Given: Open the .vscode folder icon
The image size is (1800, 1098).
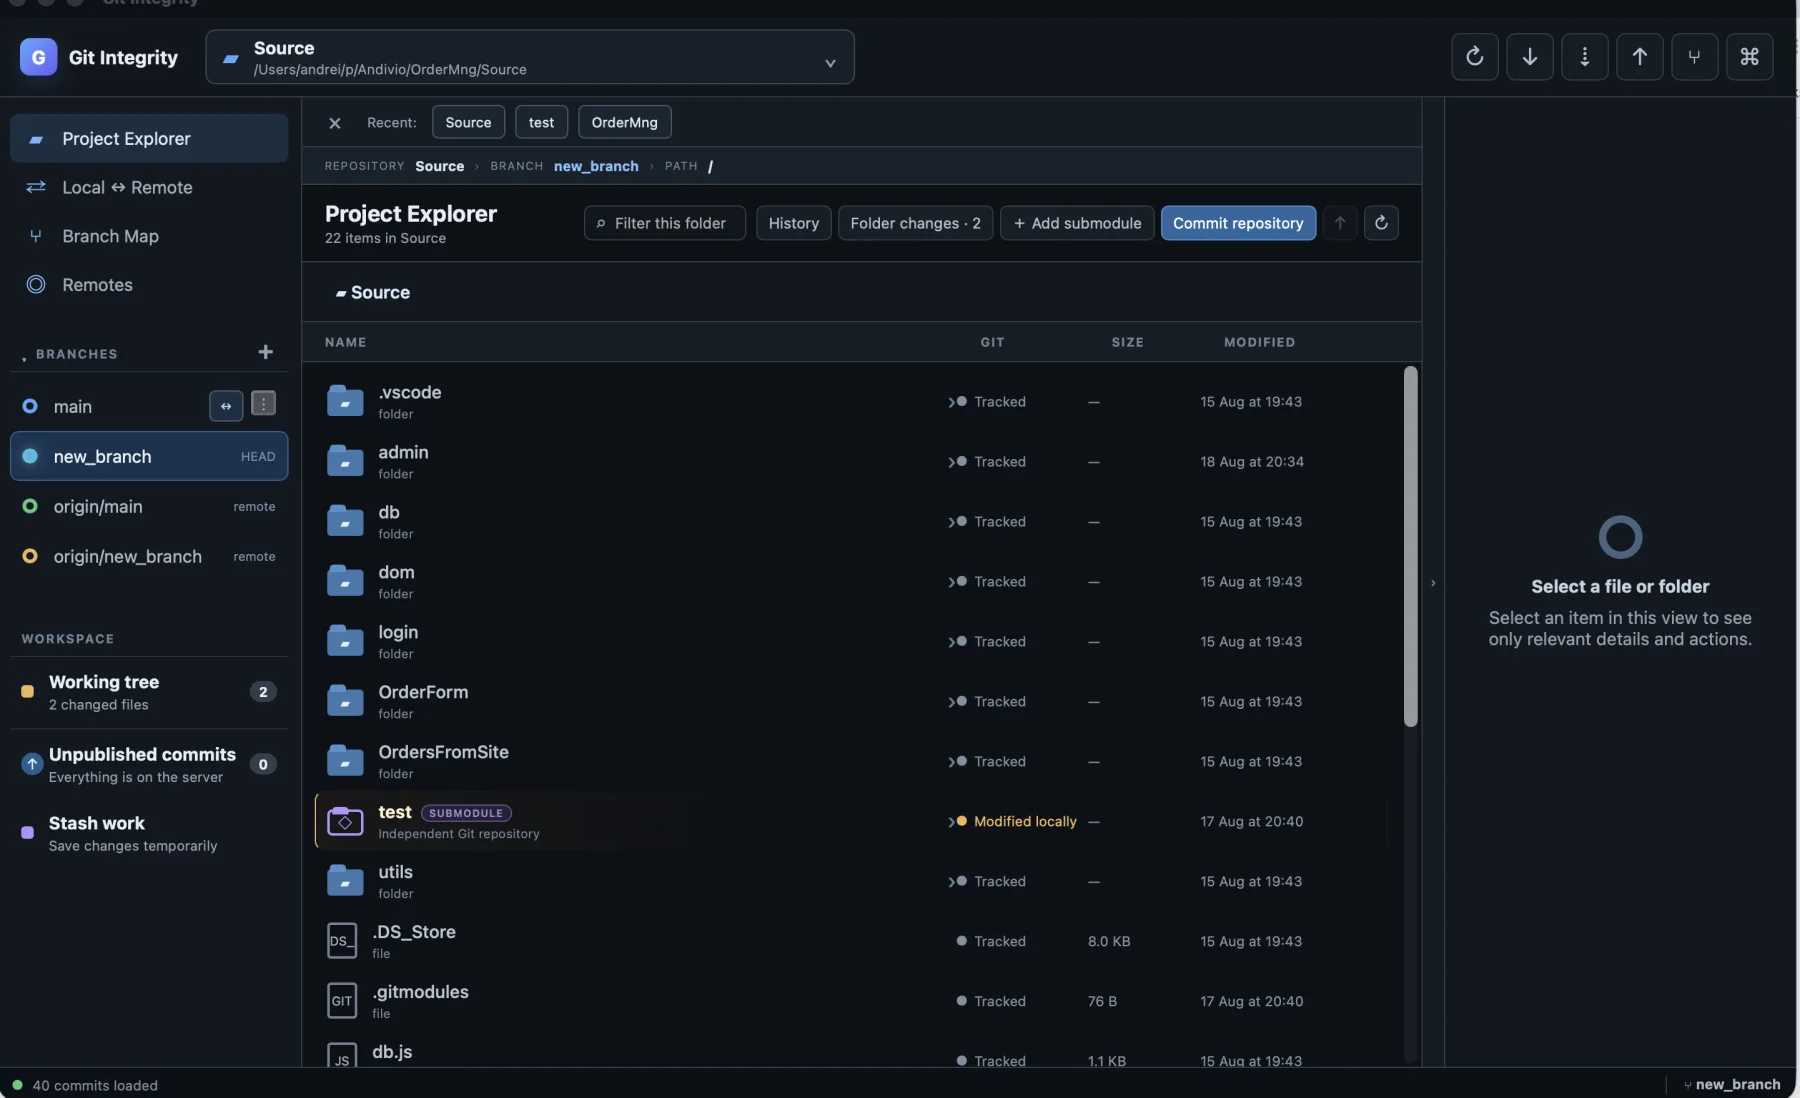Looking at the screenshot, I should point(345,401).
